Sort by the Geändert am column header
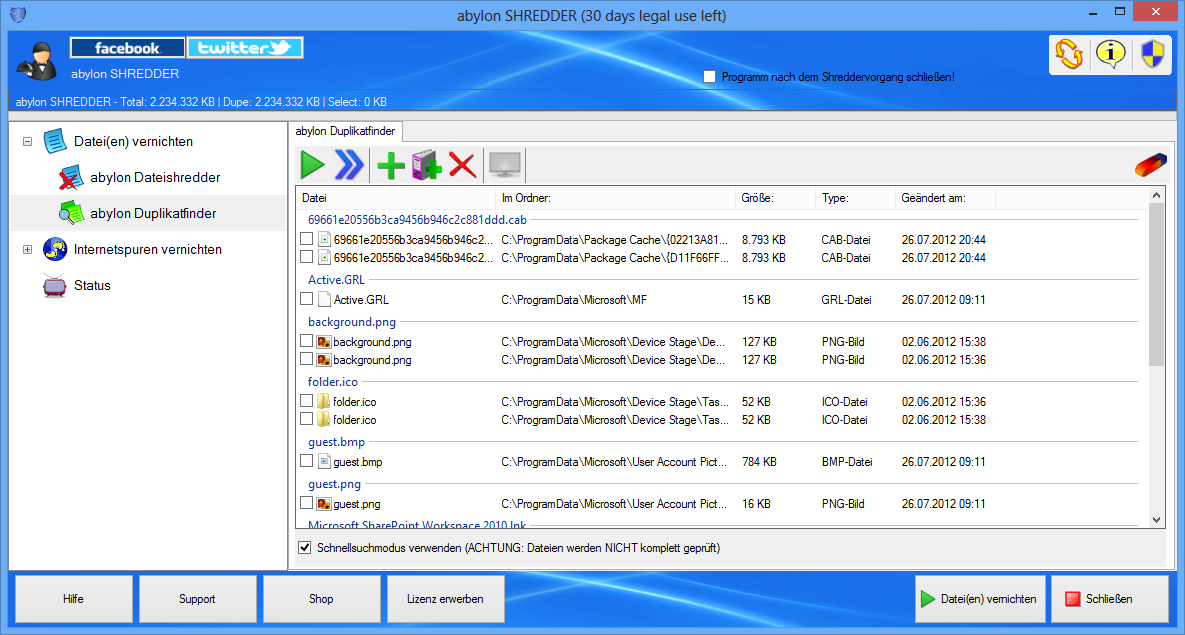 945,198
